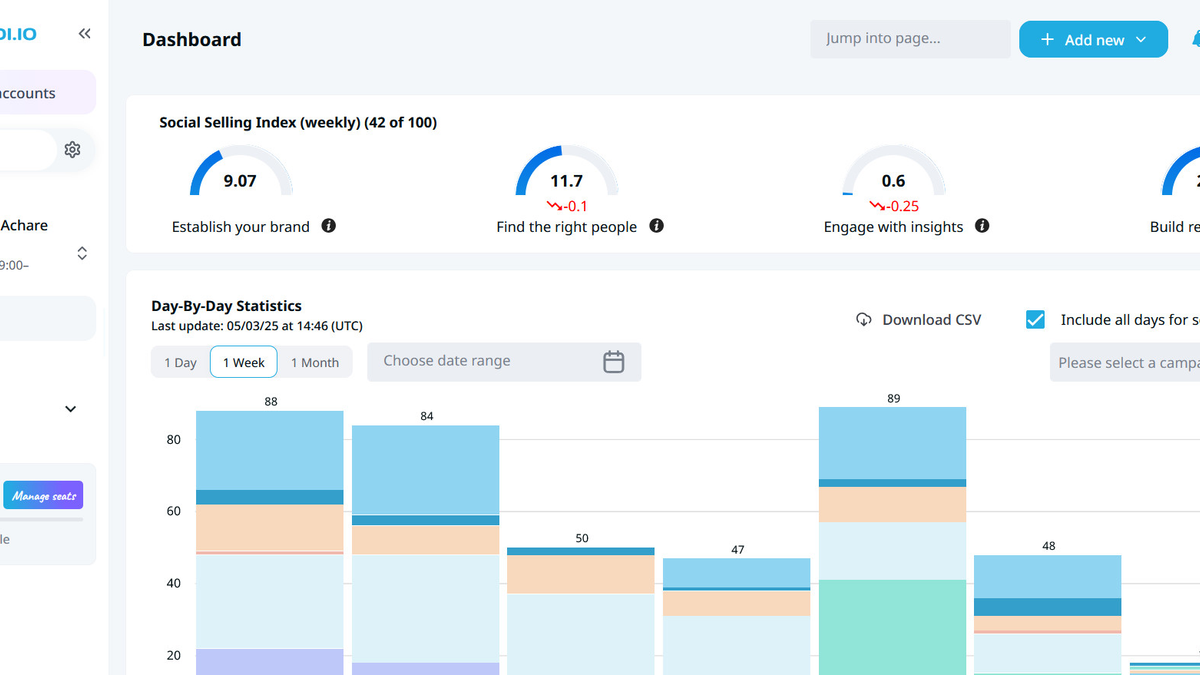Image resolution: width=1200 pixels, height=675 pixels.
Task: Toggle Include all days checkbox
Action: pyautogui.click(x=1036, y=320)
